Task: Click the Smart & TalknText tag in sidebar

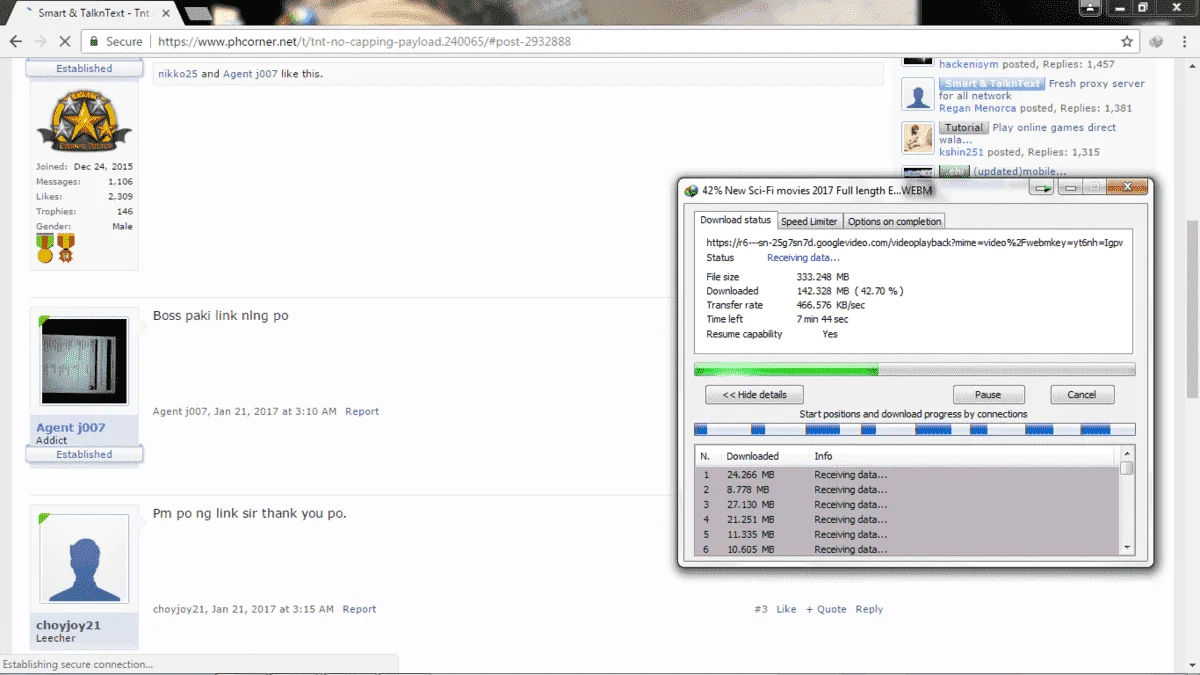Action: (x=991, y=84)
